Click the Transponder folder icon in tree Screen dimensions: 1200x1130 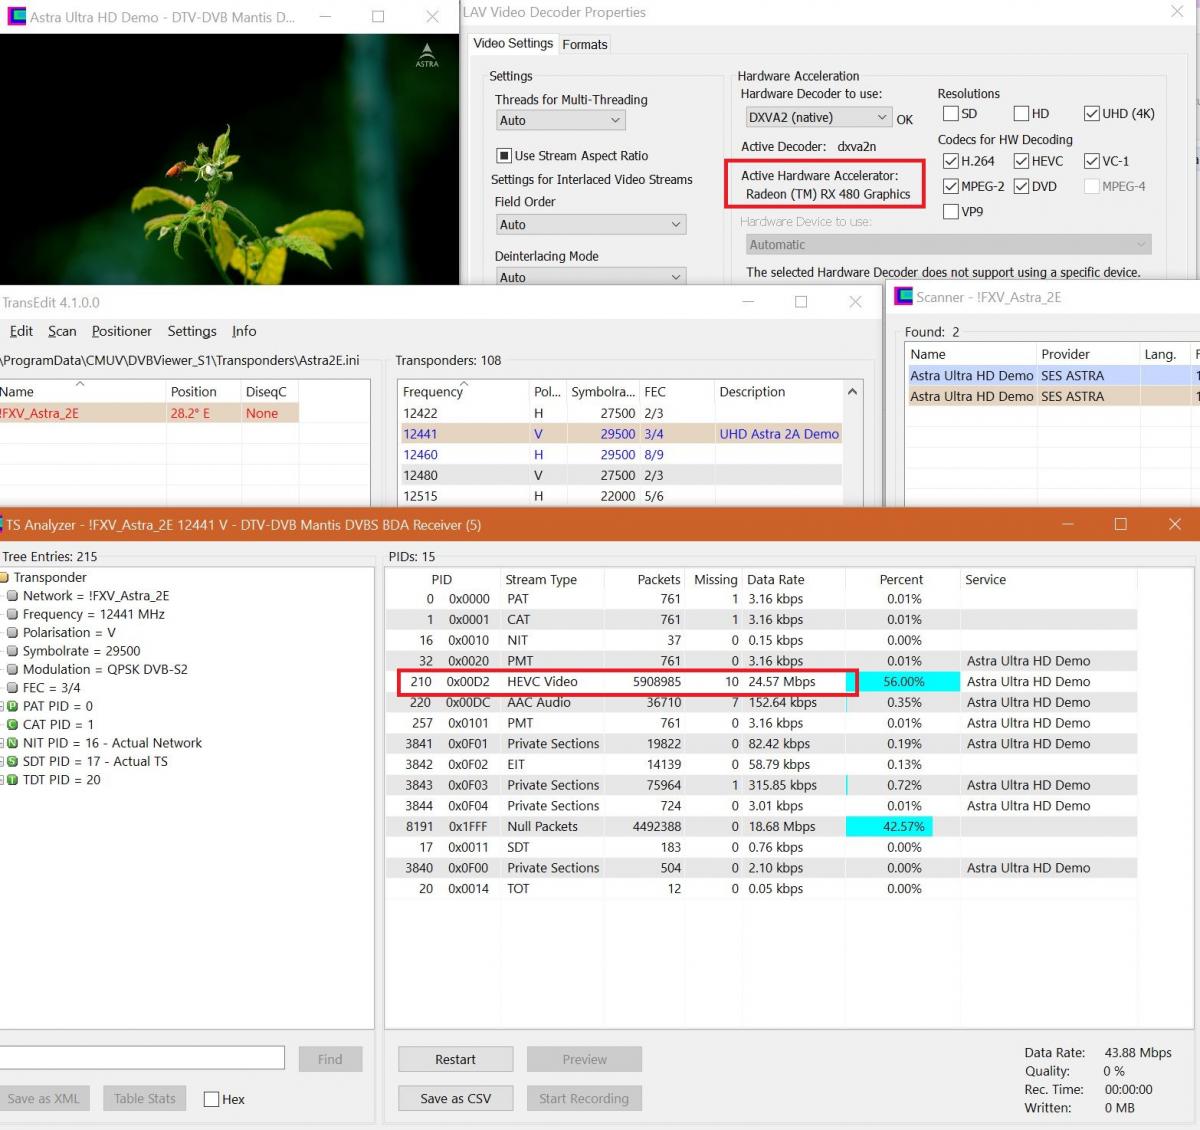[x=4, y=578]
